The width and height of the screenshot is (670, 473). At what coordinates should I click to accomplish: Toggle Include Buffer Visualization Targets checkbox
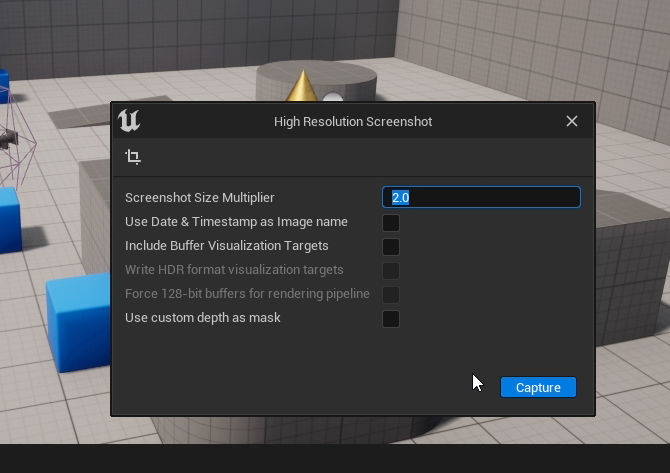pyautogui.click(x=391, y=247)
